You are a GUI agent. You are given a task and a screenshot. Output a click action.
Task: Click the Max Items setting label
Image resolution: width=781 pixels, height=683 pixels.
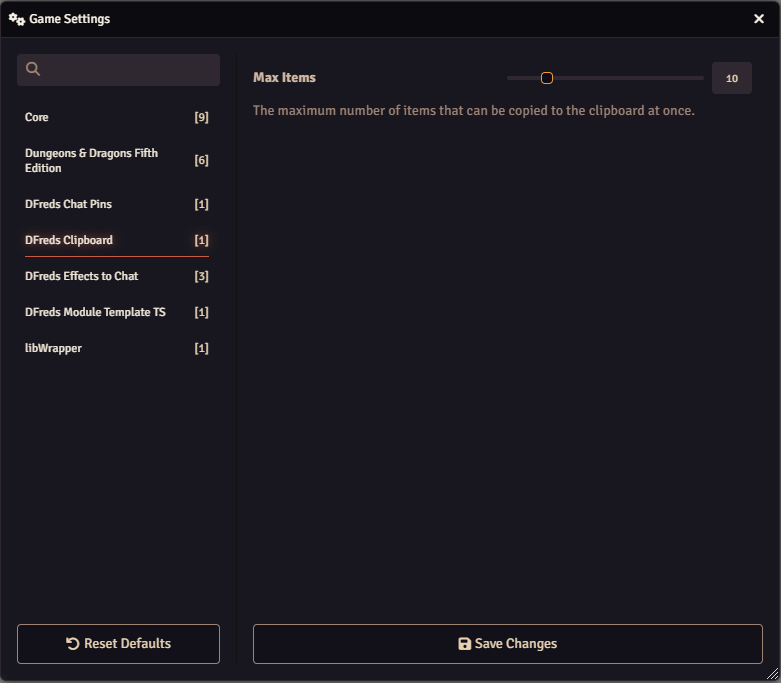point(284,78)
